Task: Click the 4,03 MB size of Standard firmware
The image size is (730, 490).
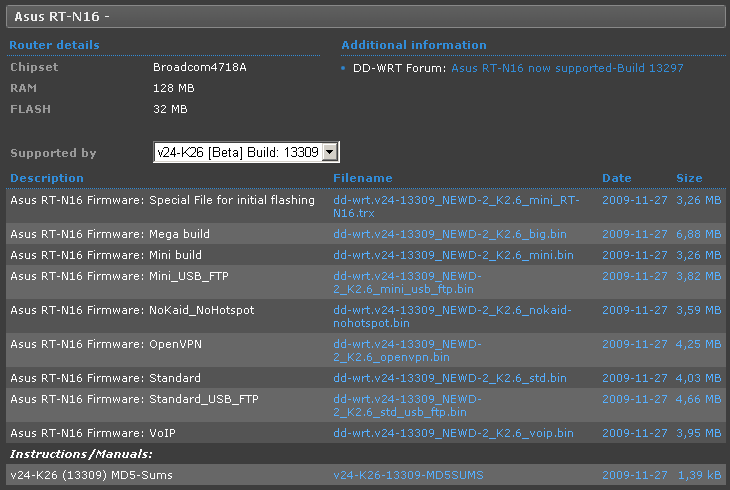Action: point(699,378)
